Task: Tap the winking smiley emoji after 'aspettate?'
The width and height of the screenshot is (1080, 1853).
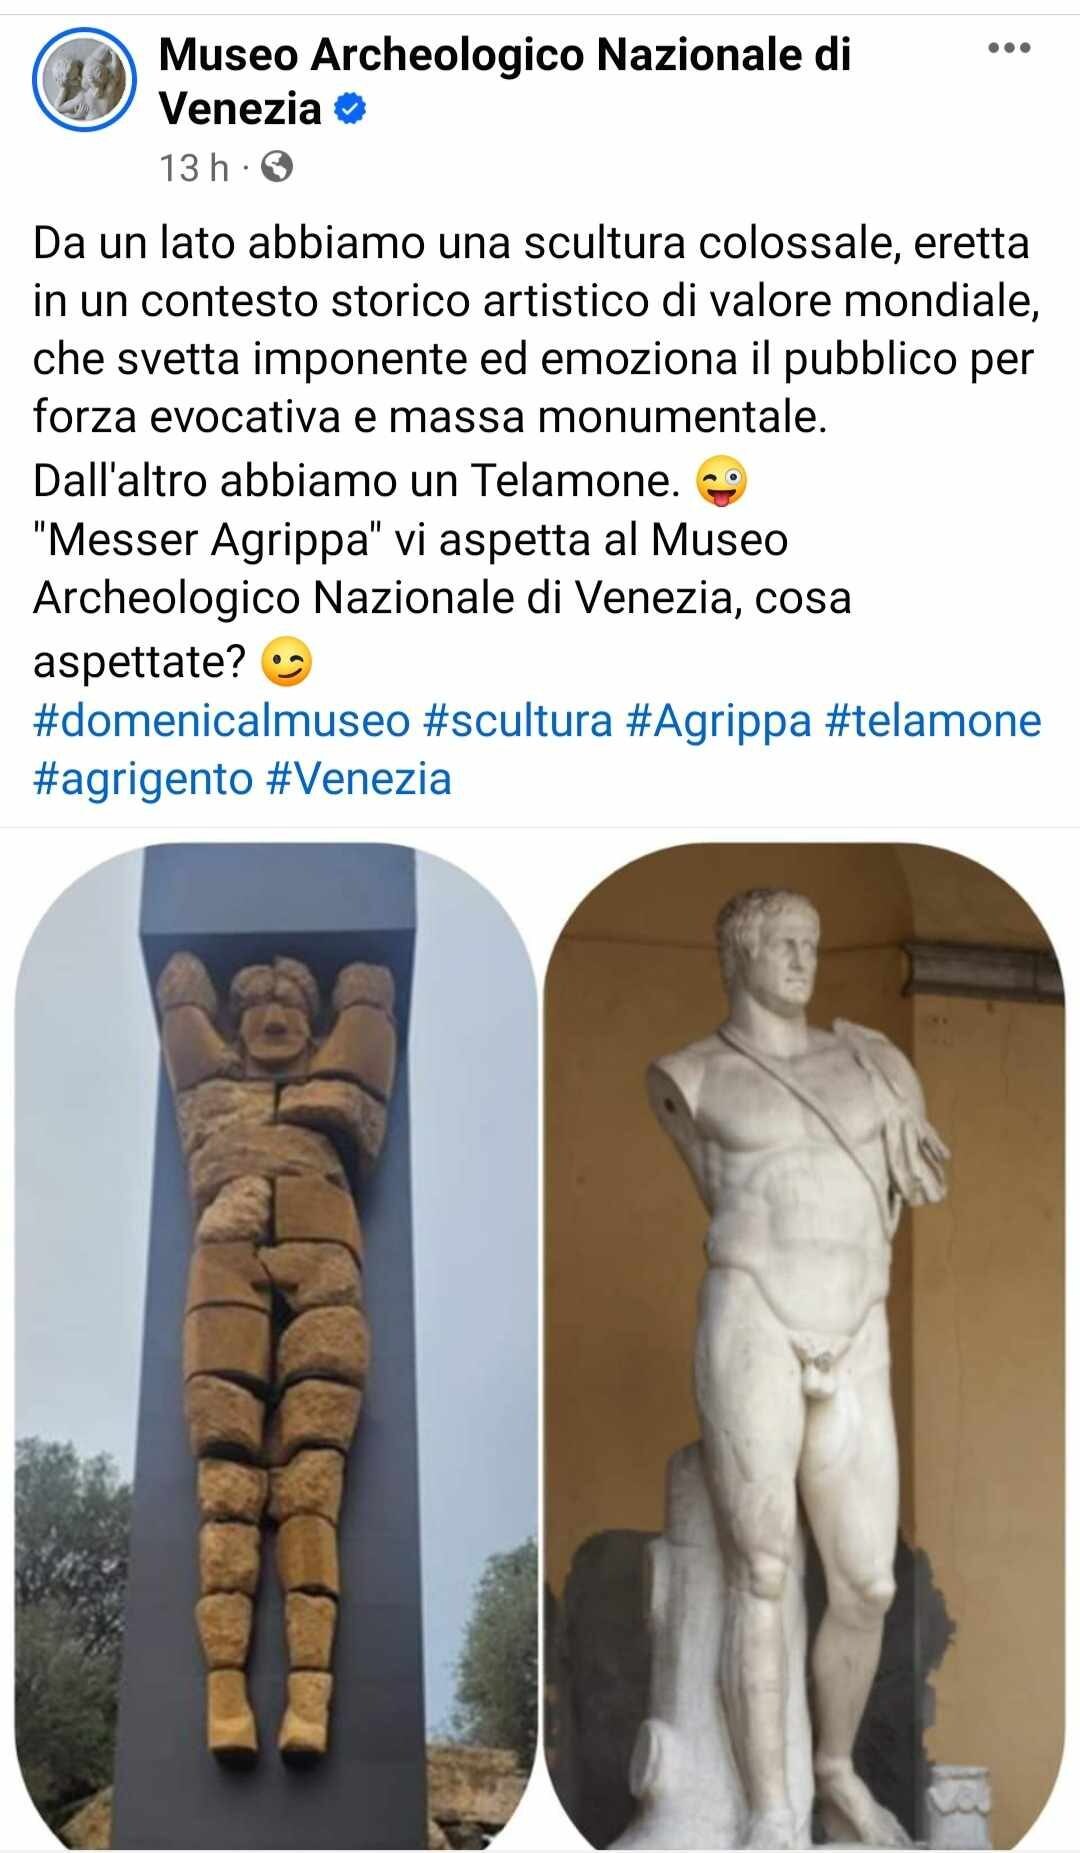Action: [x=286, y=663]
